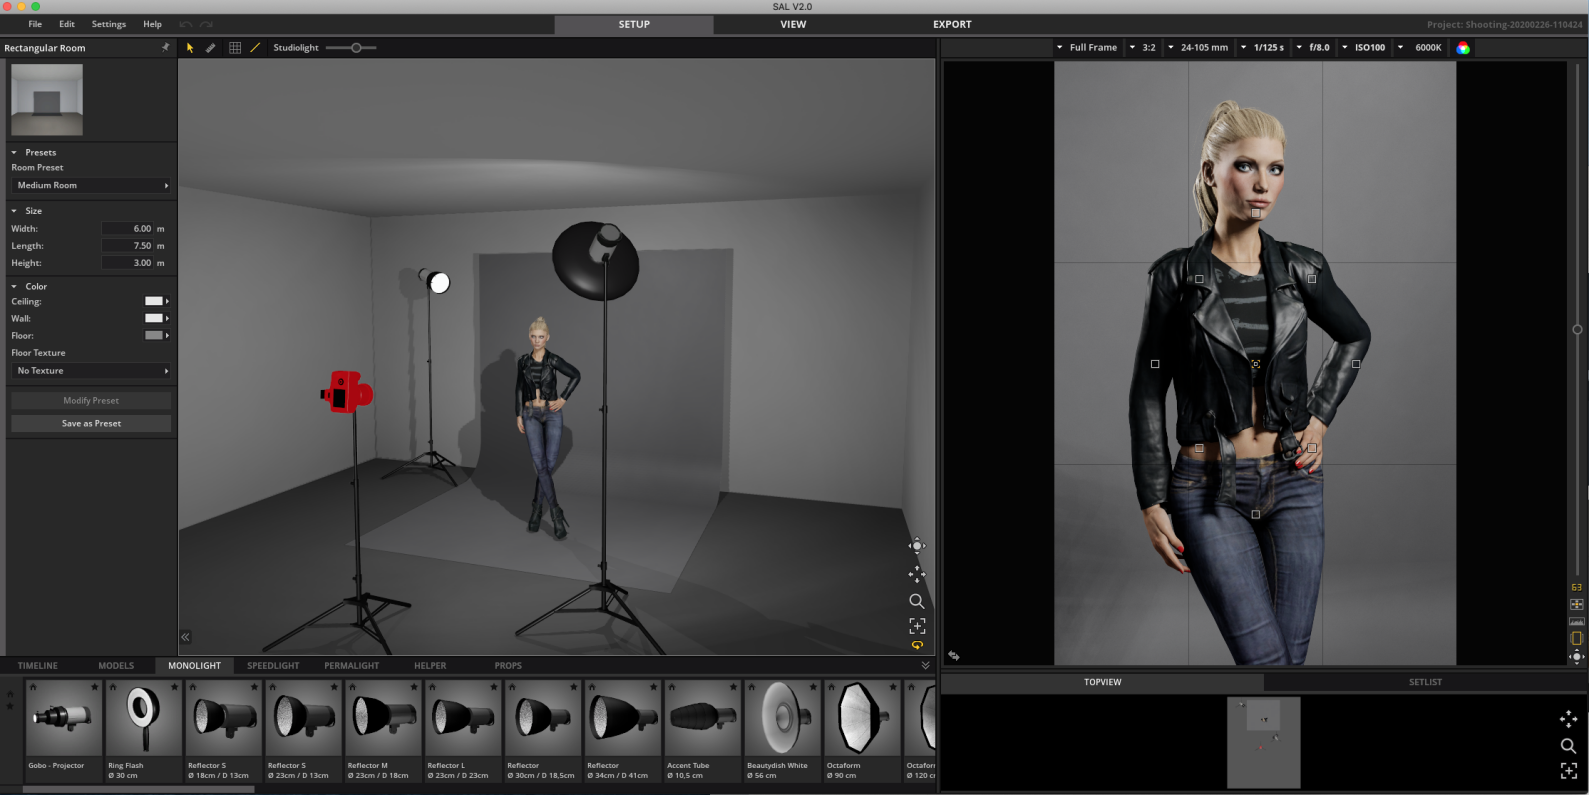This screenshot has width=1589, height=795.
Task: Select the Beautydish White Ø 56 cm
Action: [783, 731]
